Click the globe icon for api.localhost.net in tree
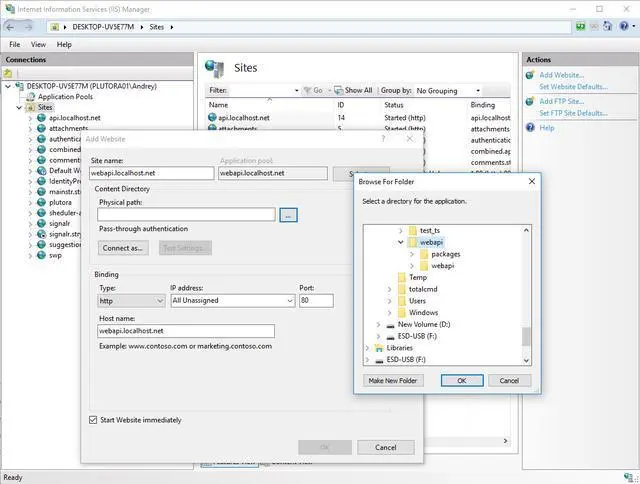This screenshot has height=484, width=640. 41,118
